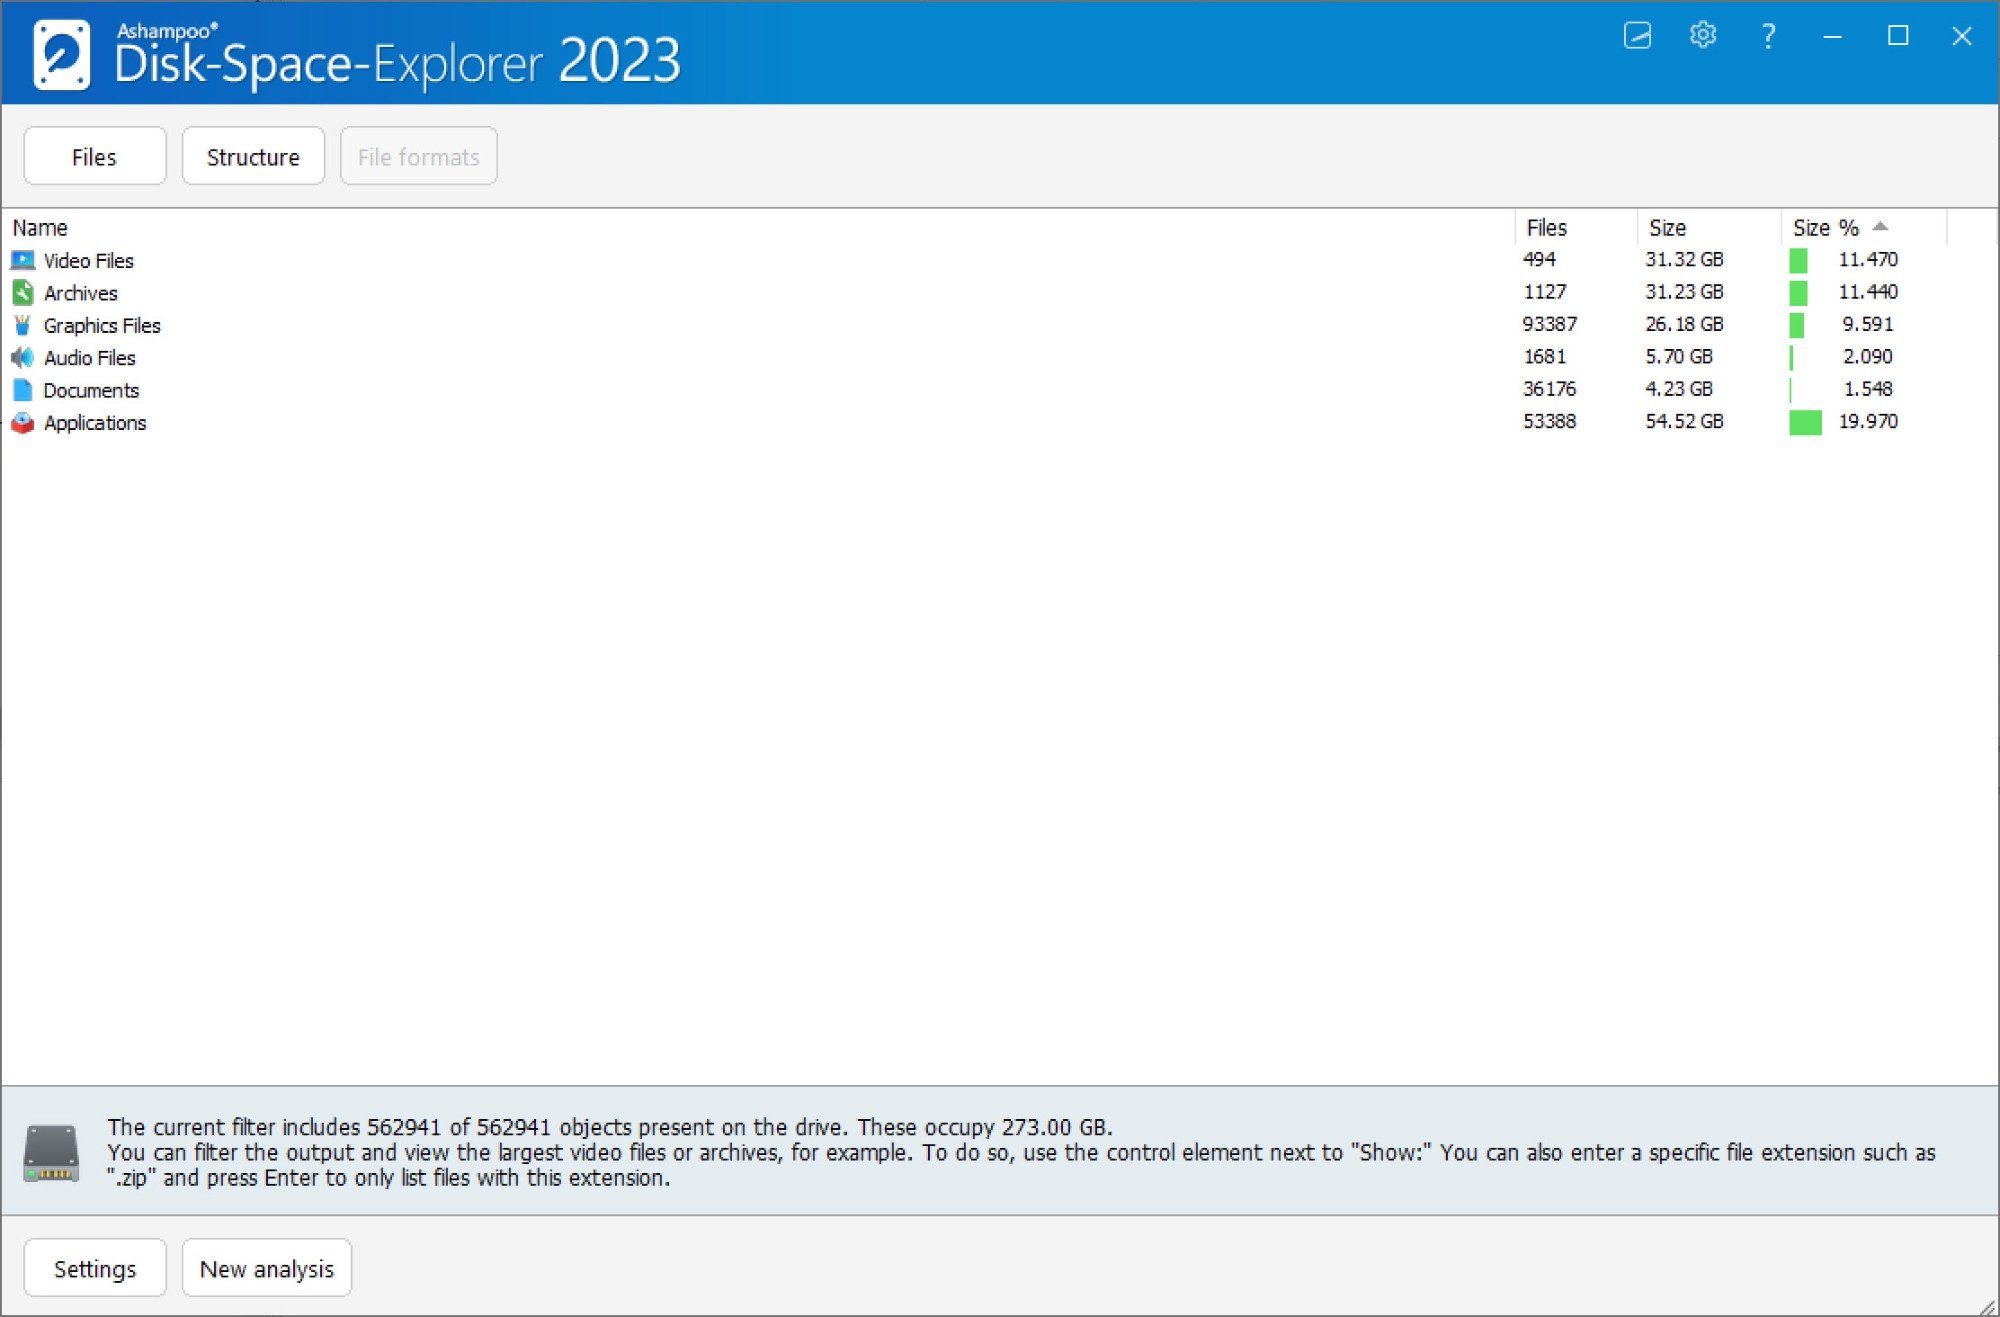Start a New analysis

pyautogui.click(x=266, y=1269)
